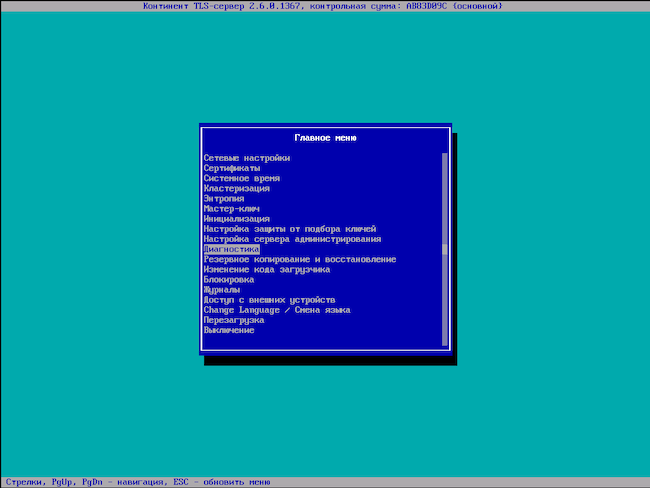Screen dimensions: 650x488
Task: Select Изменение кода загрузчика
Action: (267, 269)
